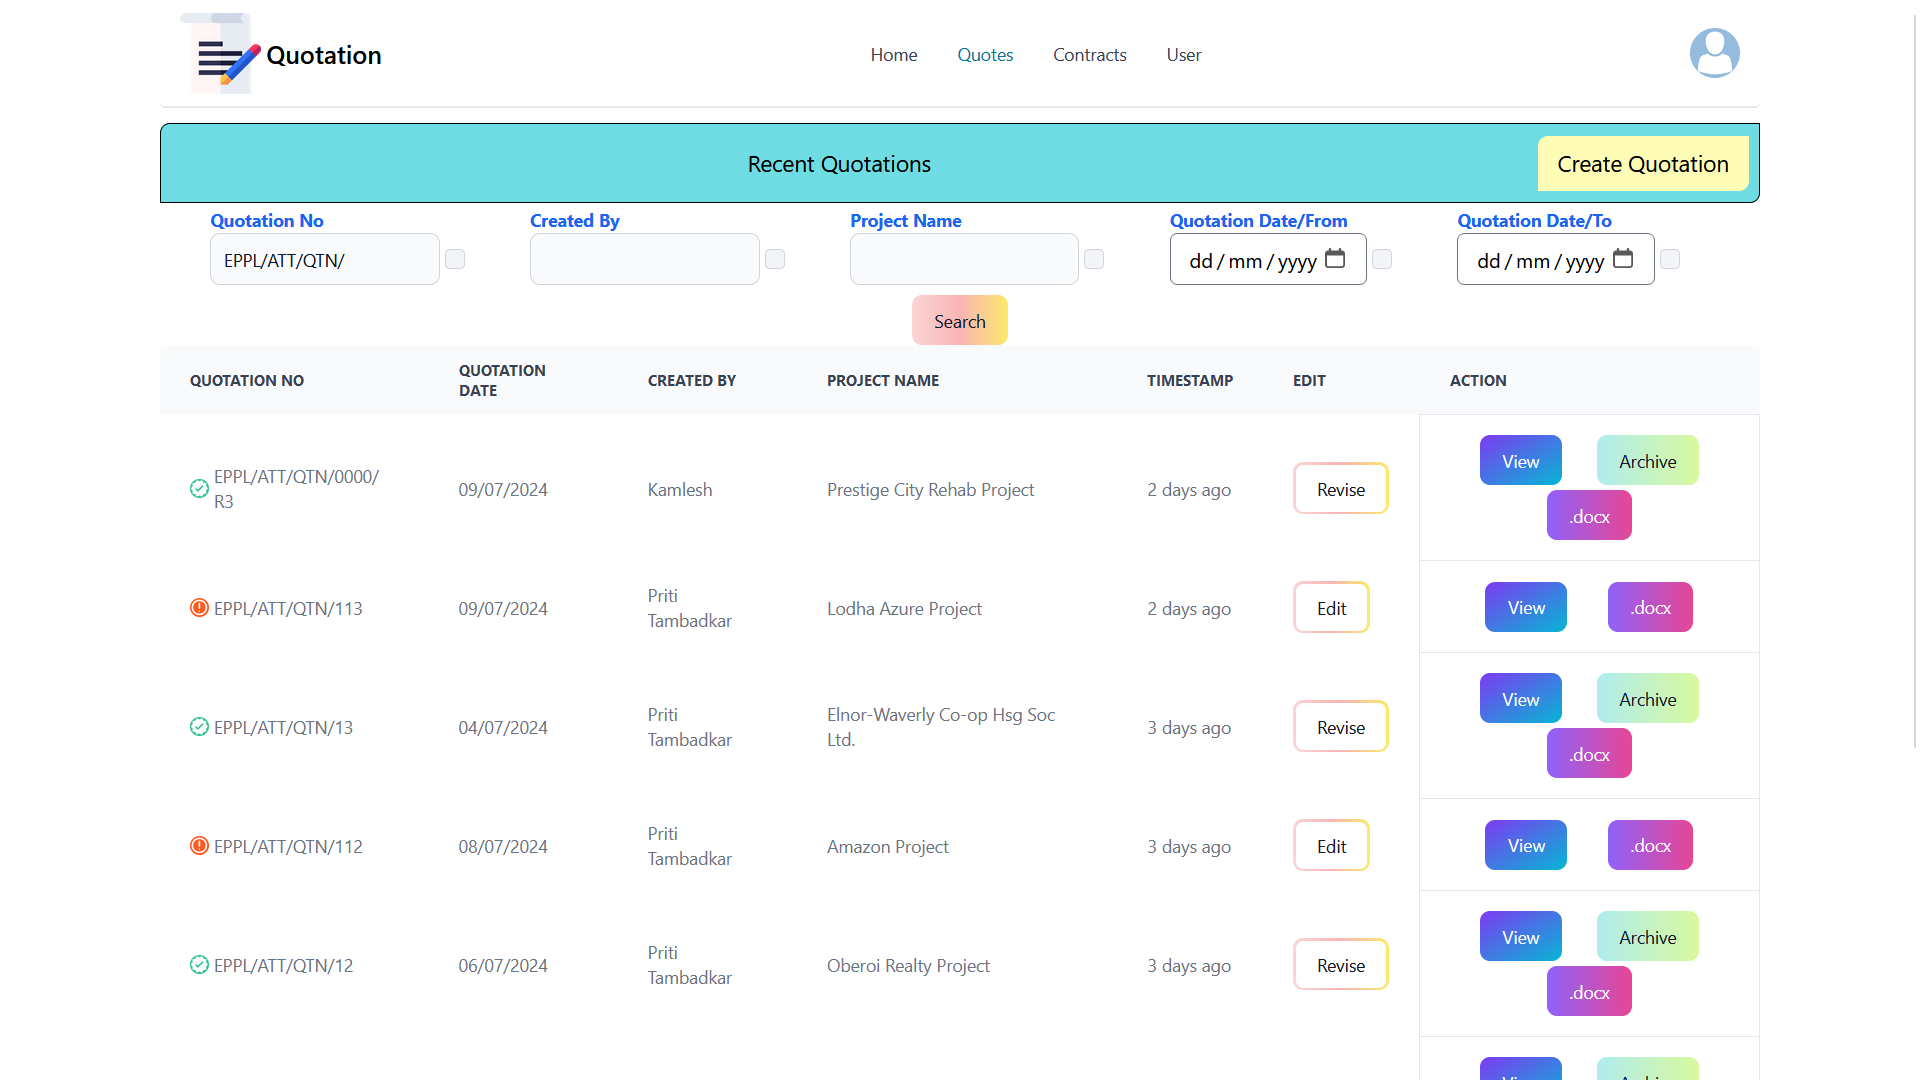Download .docx for Lodha Azure Project
Image resolution: width=1920 pixels, height=1080 pixels.
pyautogui.click(x=1650, y=607)
